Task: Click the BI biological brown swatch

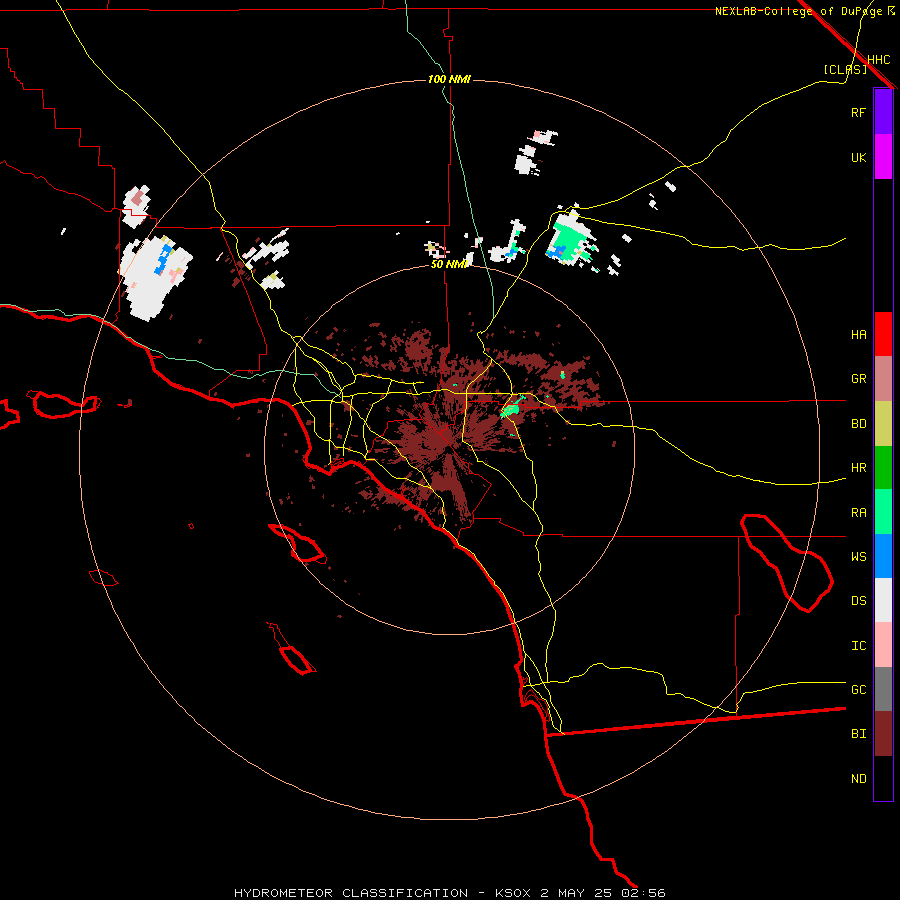Action: click(883, 734)
